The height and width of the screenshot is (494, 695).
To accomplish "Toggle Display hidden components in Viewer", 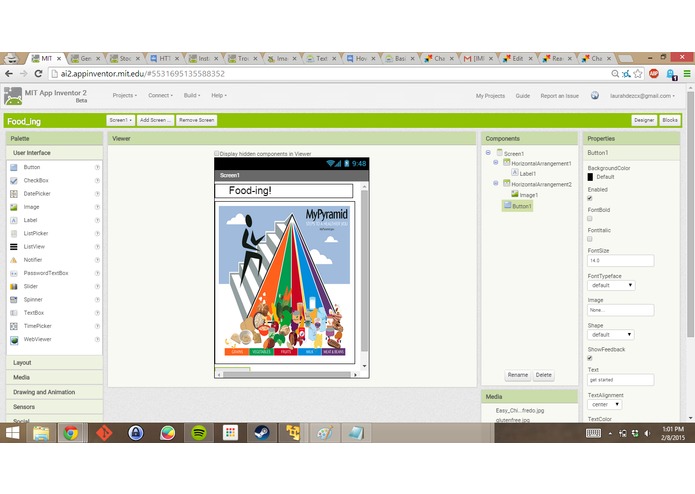I will pyautogui.click(x=217, y=153).
